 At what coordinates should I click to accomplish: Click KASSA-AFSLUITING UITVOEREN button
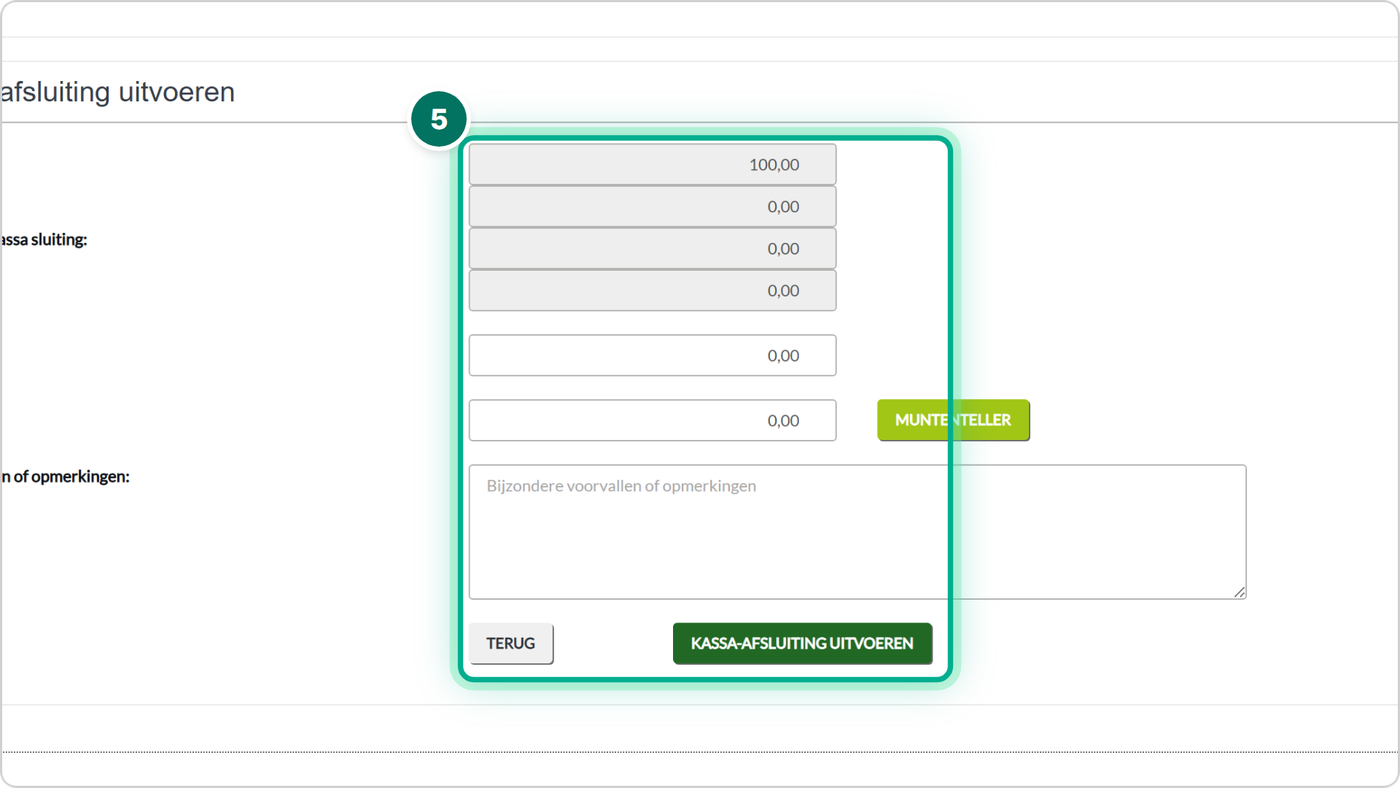click(802, 643)
